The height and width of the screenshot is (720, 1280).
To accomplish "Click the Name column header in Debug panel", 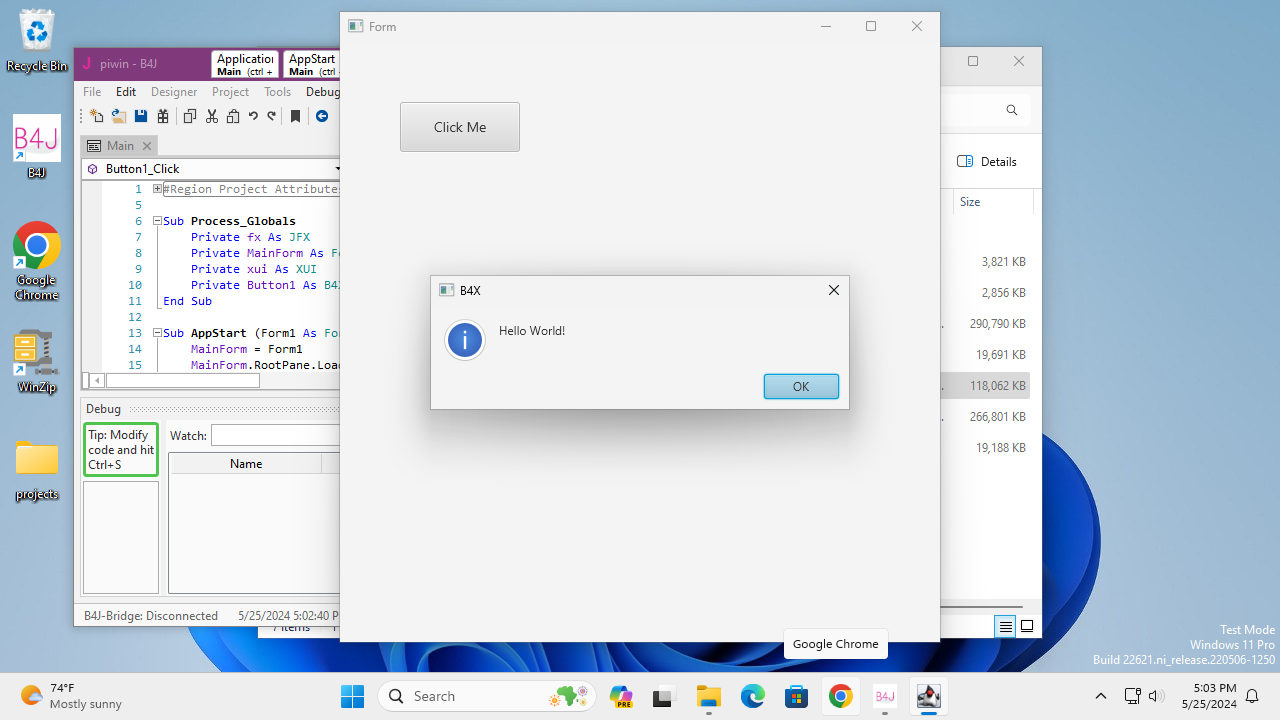I will point(246,464).
